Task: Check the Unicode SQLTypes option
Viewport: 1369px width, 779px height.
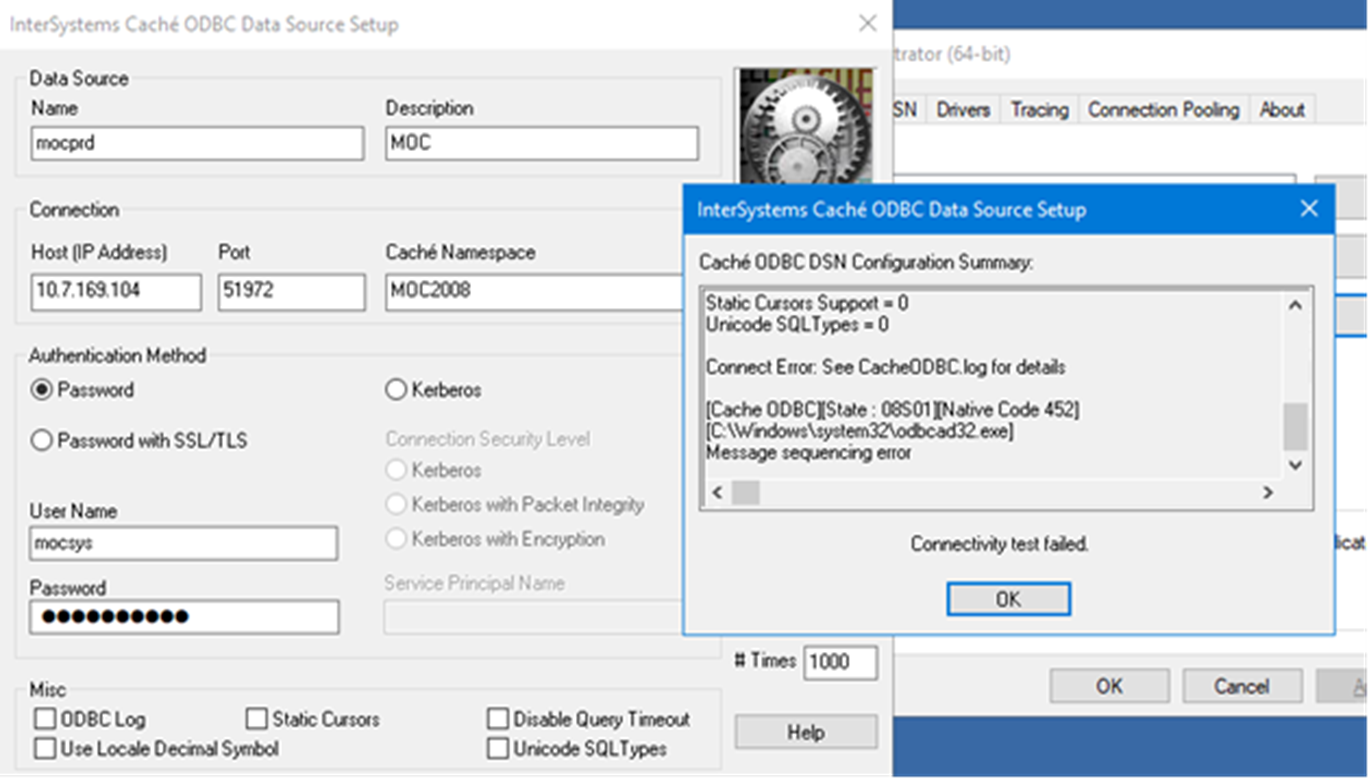Action: coord(498,748)
